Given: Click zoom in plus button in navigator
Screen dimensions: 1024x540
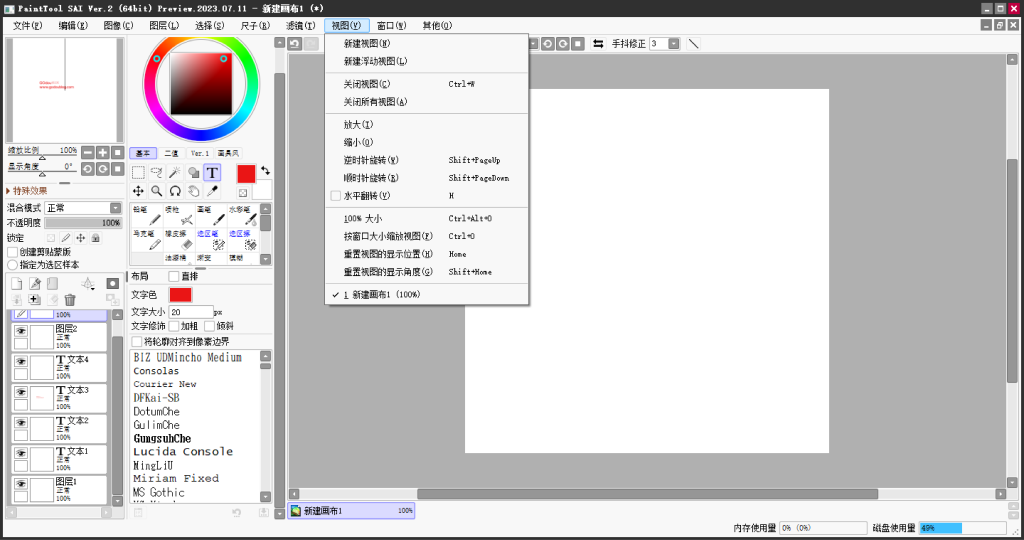Looking at the screenshot, I should (x=103, y=152).
